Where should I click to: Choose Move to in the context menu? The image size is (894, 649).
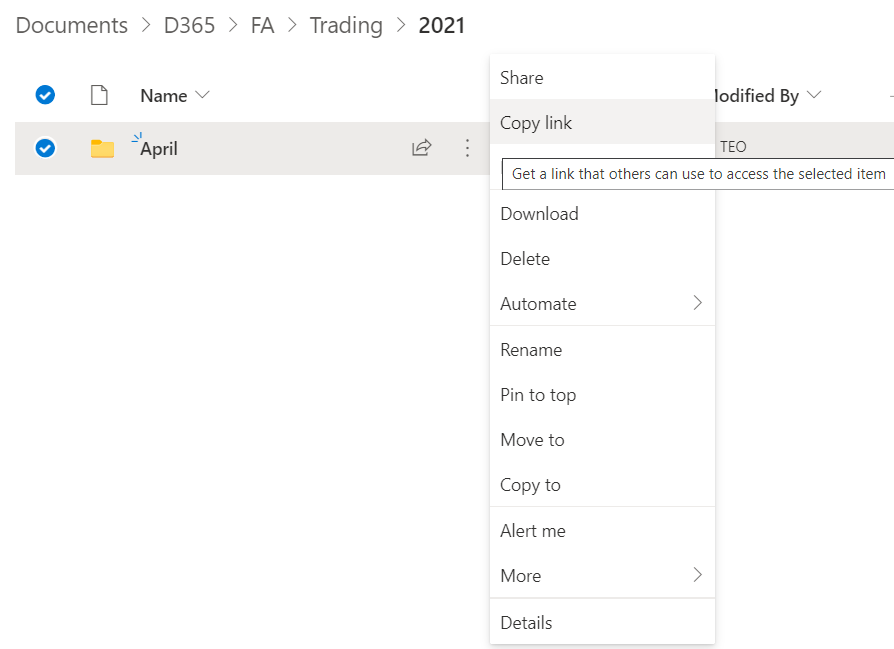tap(602, 440)
